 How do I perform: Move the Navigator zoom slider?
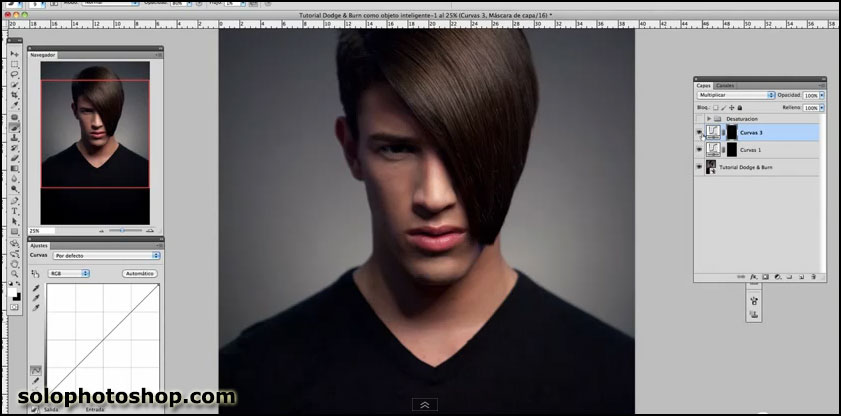point(122,231)
